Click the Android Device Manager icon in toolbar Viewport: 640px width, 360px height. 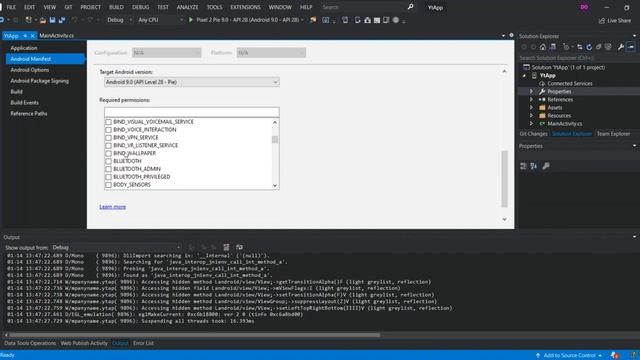click(x=358, y=20)
